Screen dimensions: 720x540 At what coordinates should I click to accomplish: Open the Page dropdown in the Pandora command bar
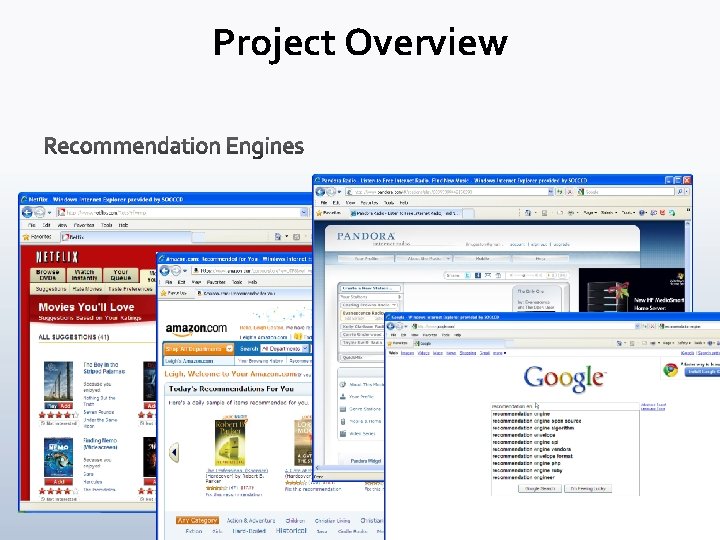pyautogui.click(x=590, y=213)
